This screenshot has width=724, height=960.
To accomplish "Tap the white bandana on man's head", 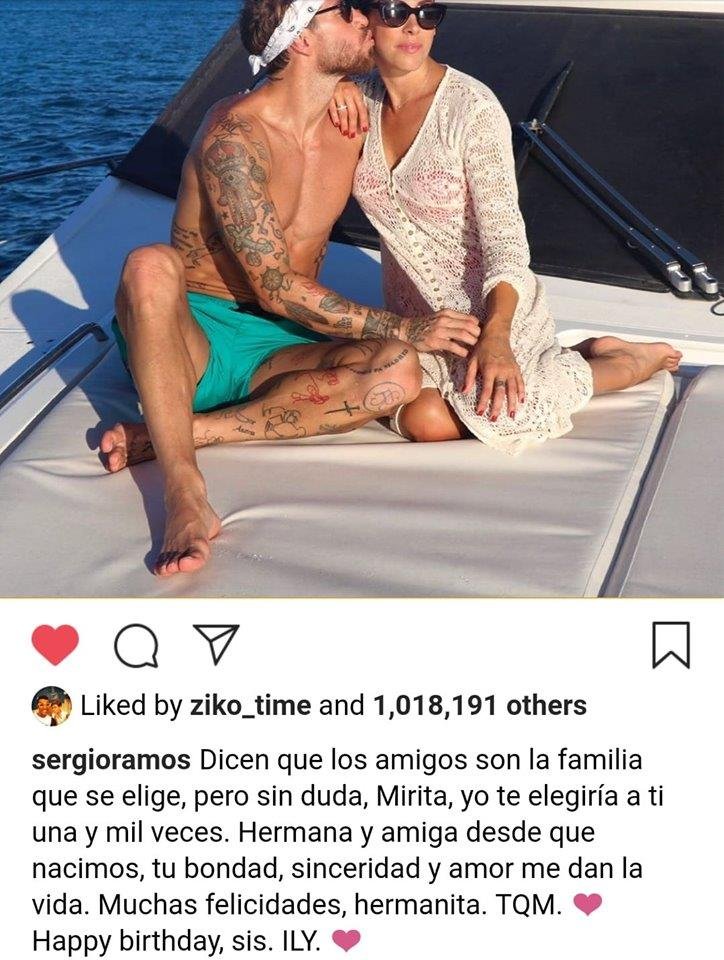I will (x=280, y=34).
